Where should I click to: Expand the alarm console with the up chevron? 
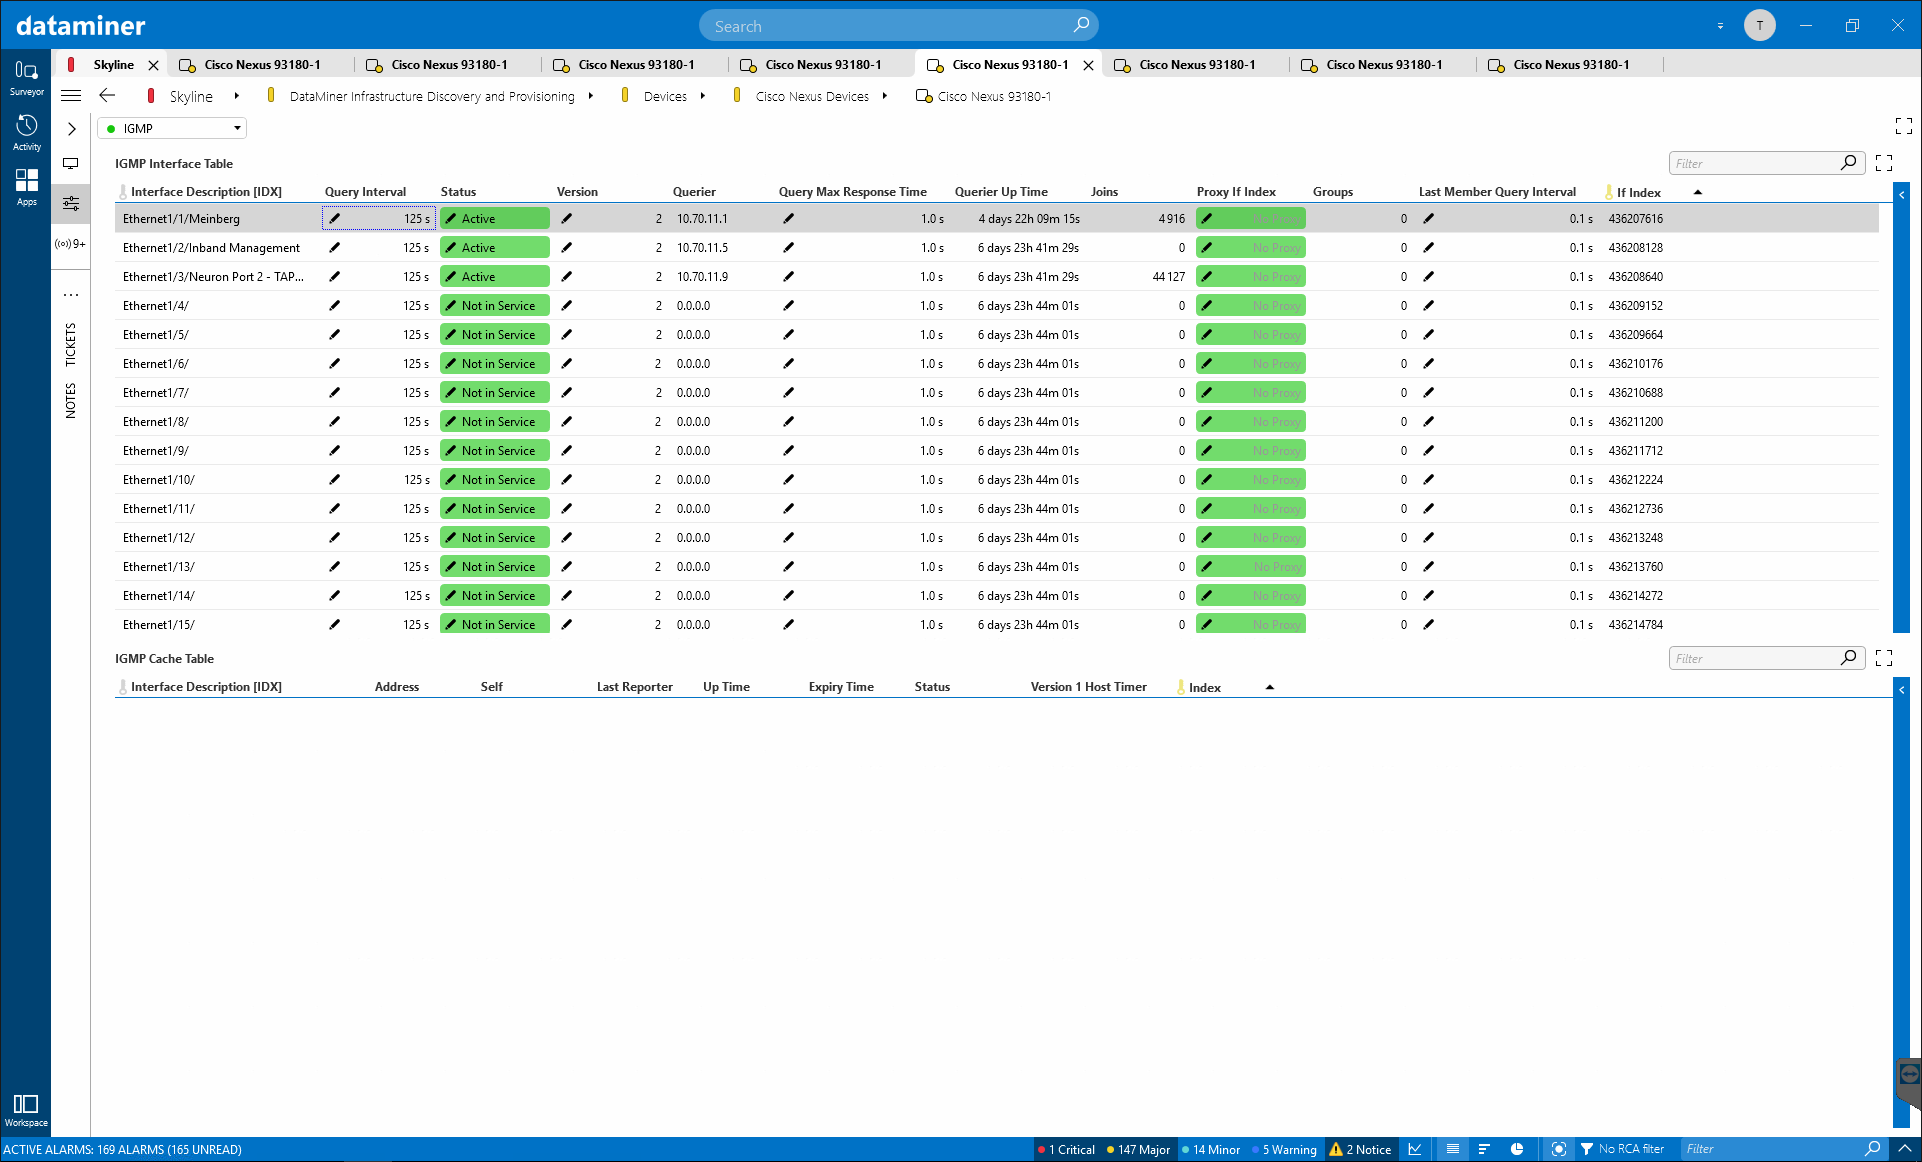click(x=1904, y=1149)
